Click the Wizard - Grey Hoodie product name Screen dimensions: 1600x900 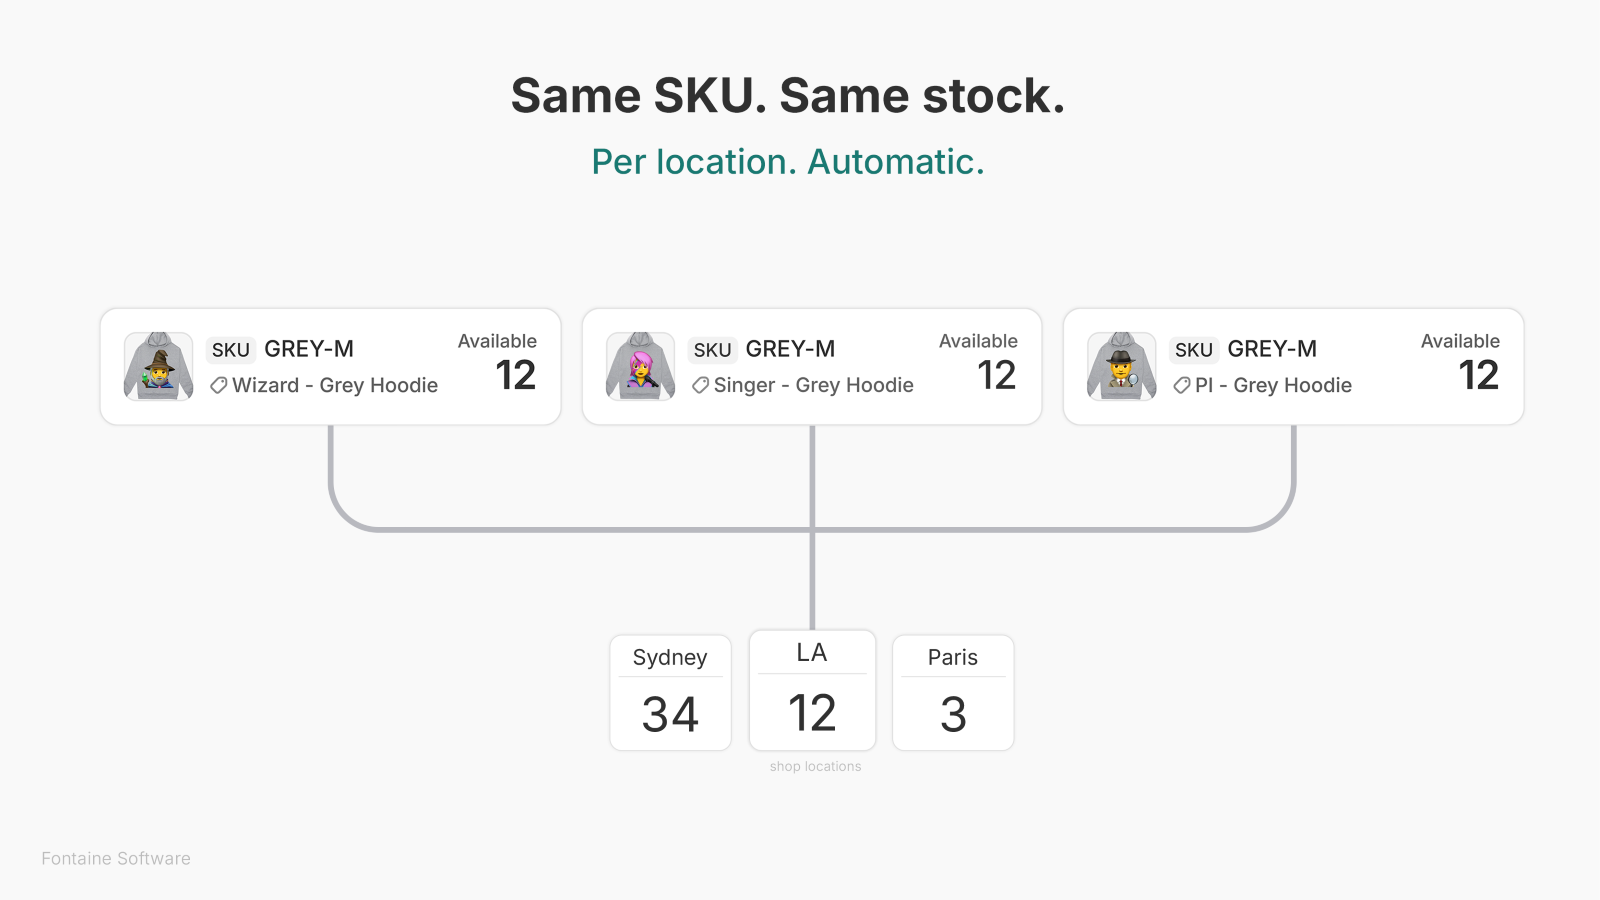click(335, 385)
